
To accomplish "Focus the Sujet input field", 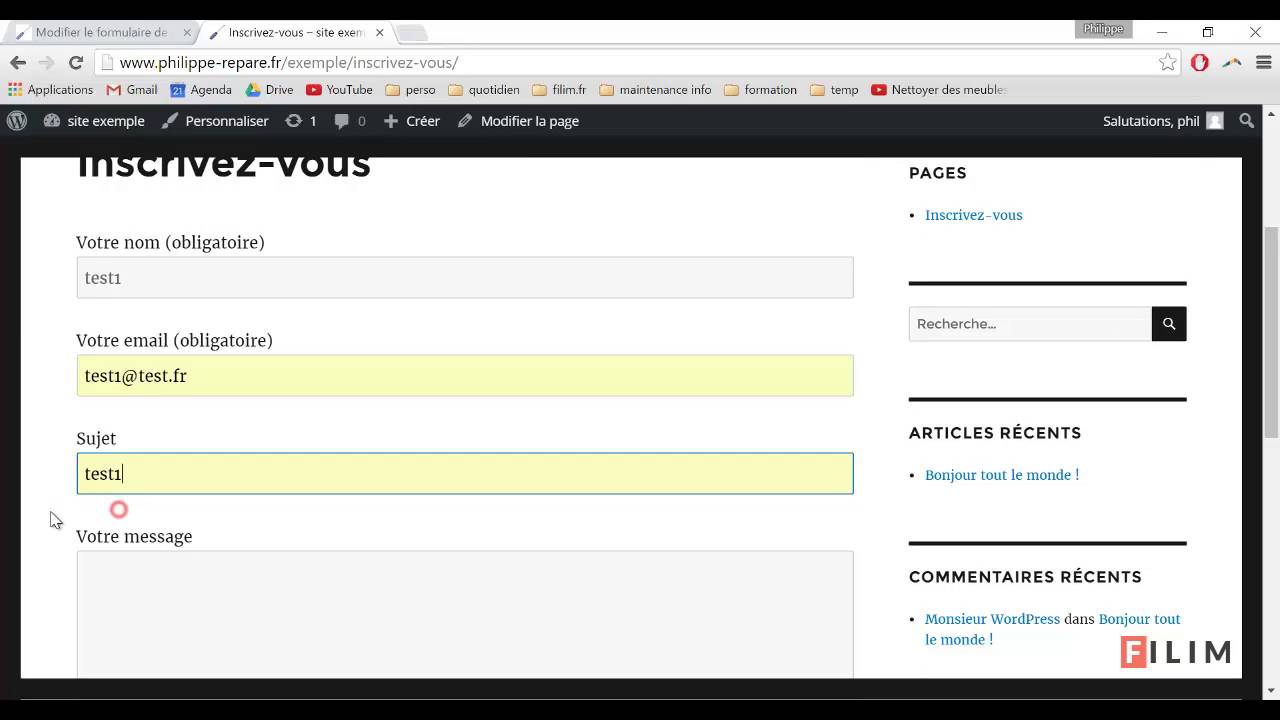I will click(x=465, y=474).
